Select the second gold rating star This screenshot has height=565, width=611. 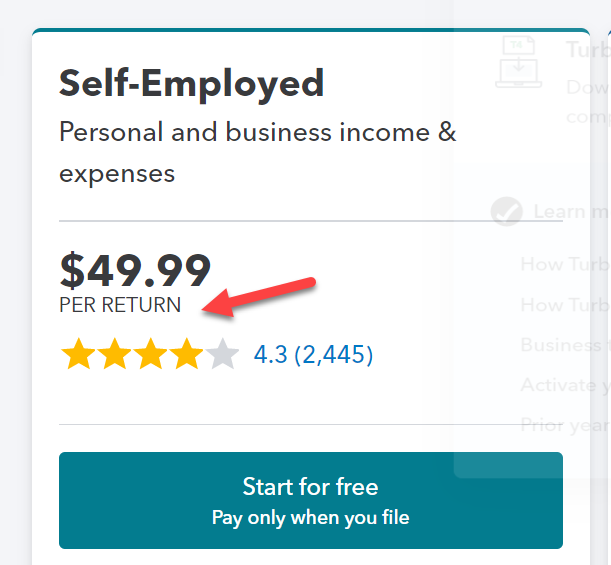click(x=114, y=354)
